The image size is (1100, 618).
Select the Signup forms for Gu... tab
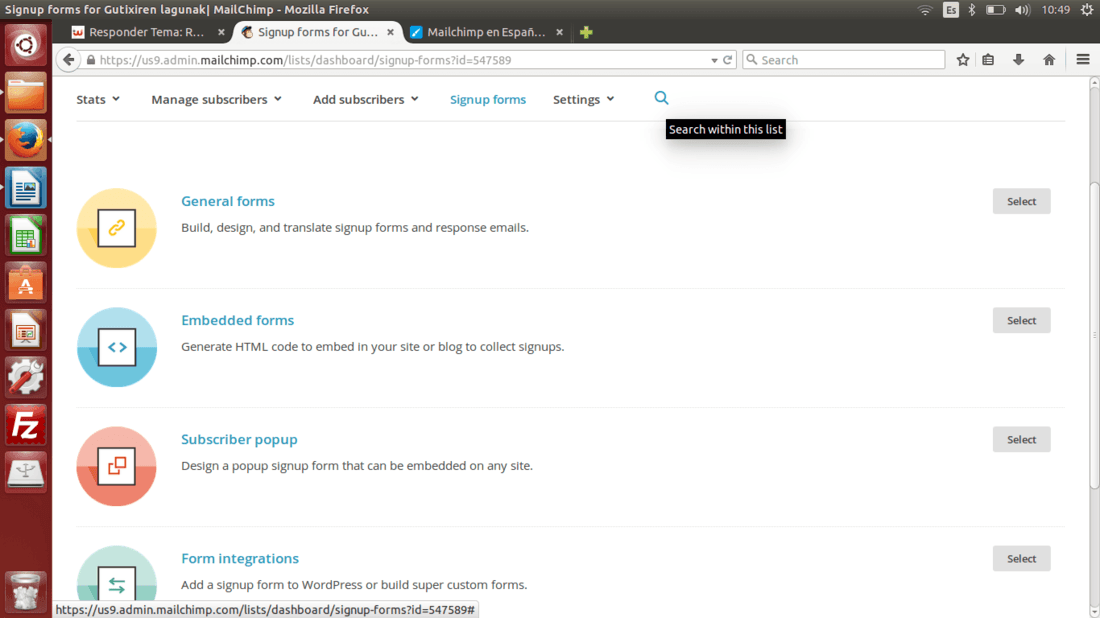point(318,32)
